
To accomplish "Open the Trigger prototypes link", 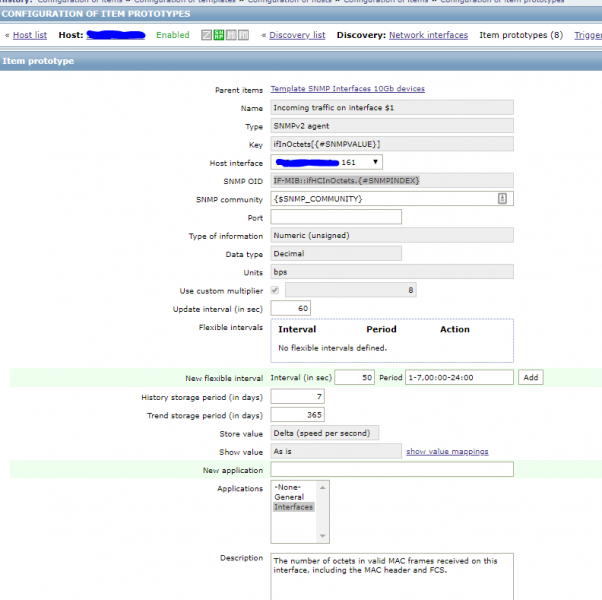I will [x=588, y=35].
